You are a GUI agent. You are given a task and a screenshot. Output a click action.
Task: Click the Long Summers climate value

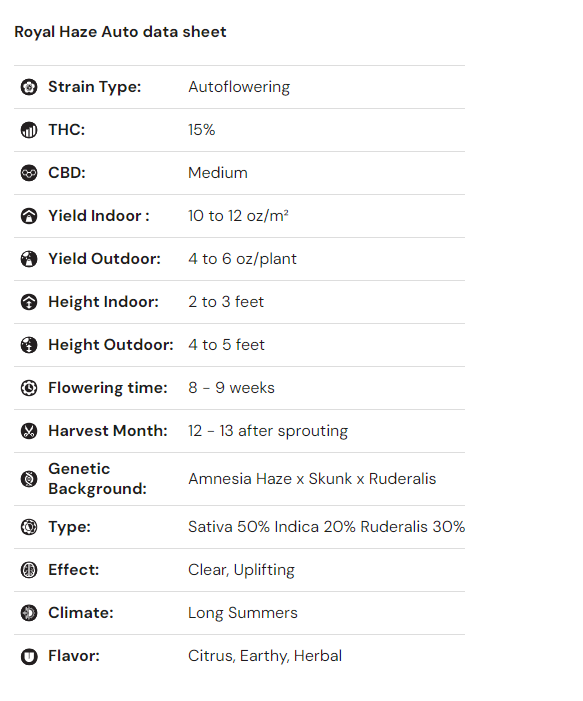243,613
